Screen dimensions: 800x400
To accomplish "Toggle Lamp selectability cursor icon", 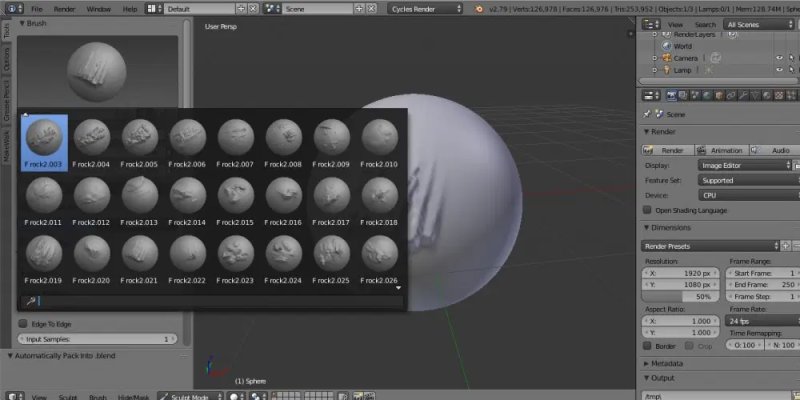I will click(x=792, y=70).
